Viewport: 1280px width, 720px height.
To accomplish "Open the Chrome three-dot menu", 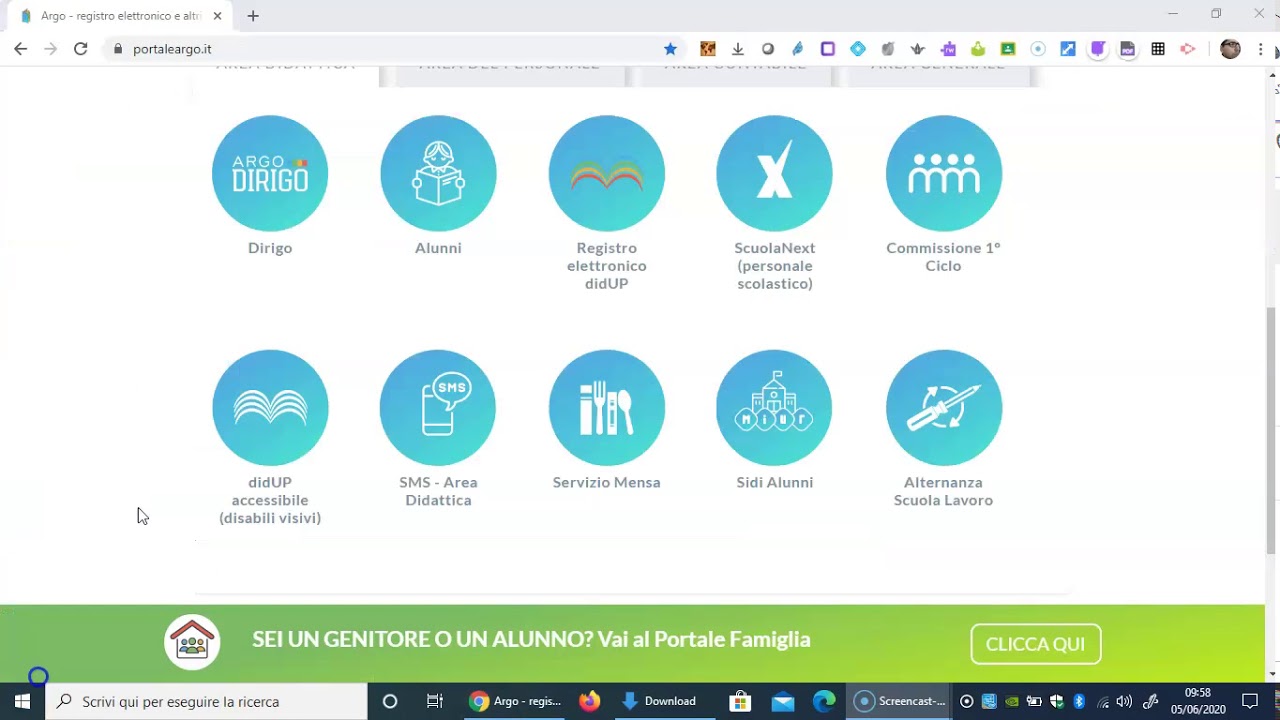I will [1260, 49].
